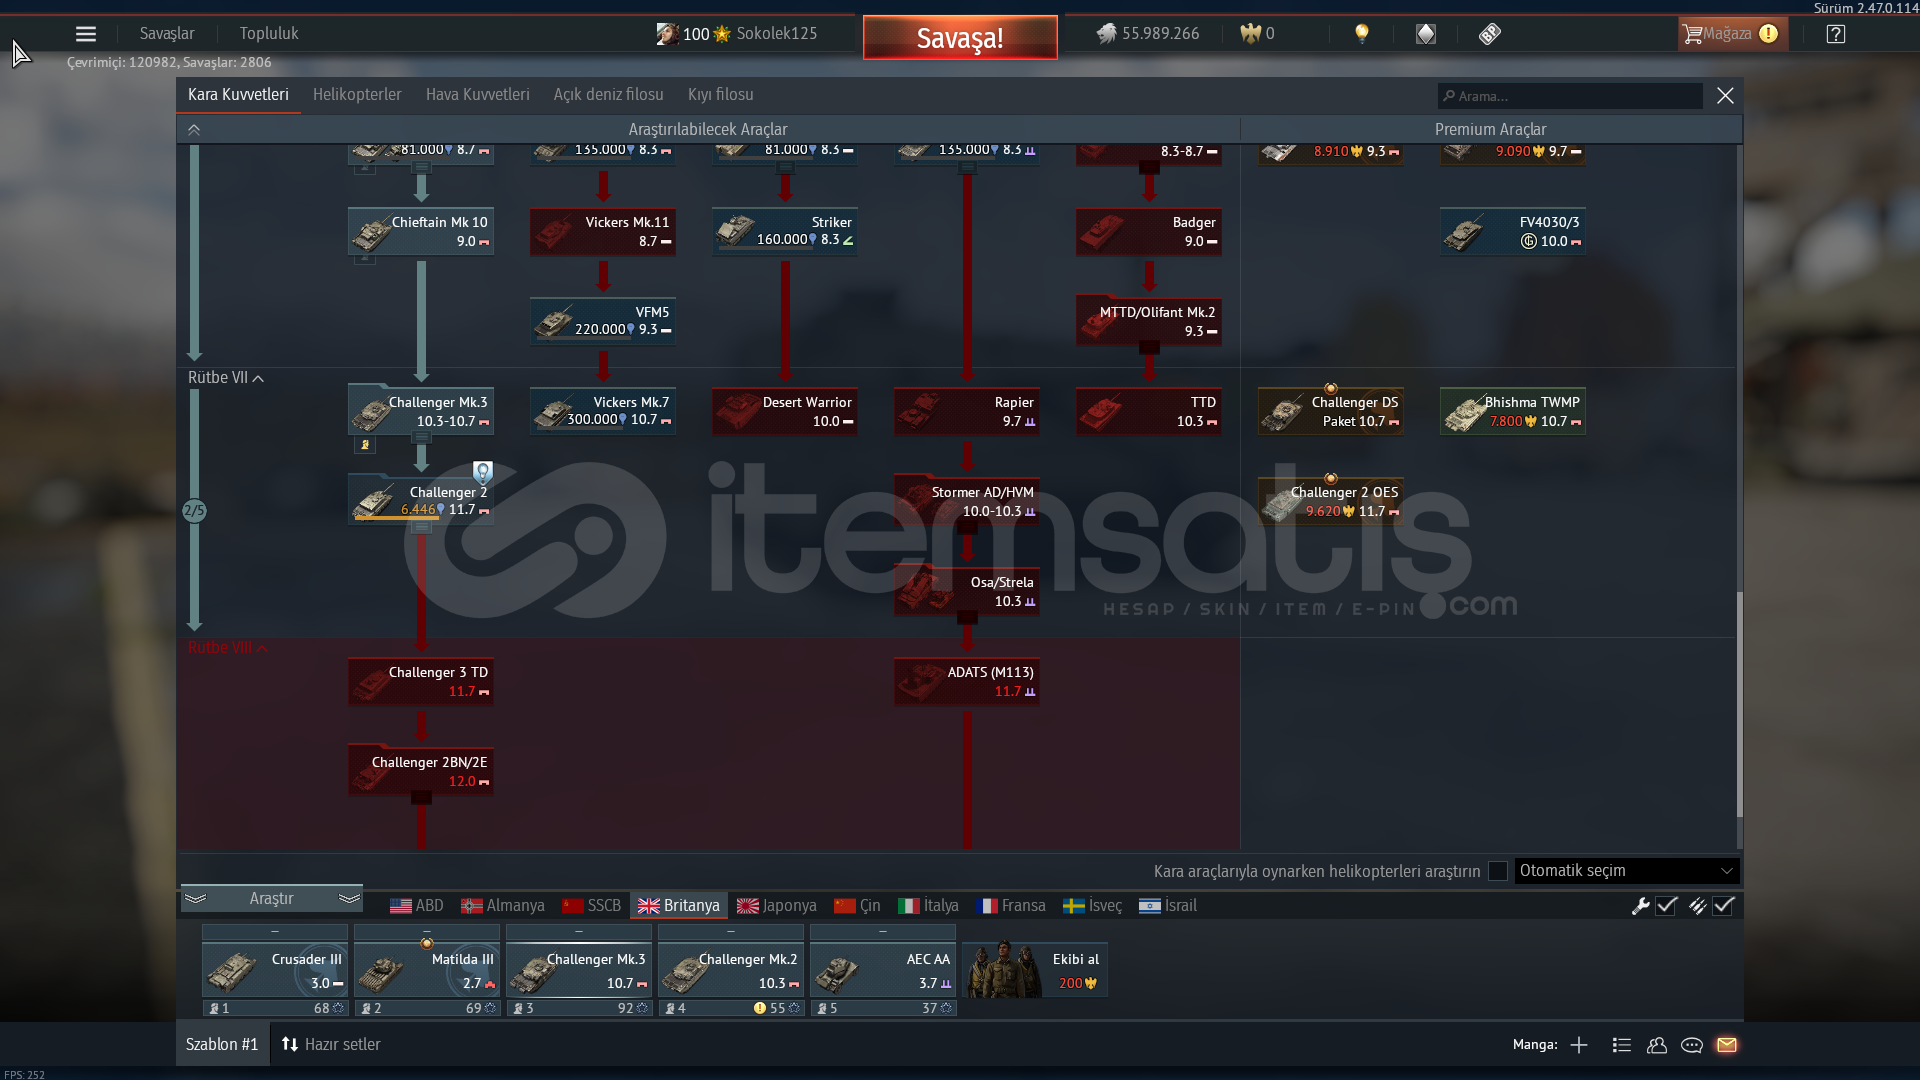This screenshot has width=1920, height=1080.
Task: Open the help question mark icon
Action: (1835, 34)
